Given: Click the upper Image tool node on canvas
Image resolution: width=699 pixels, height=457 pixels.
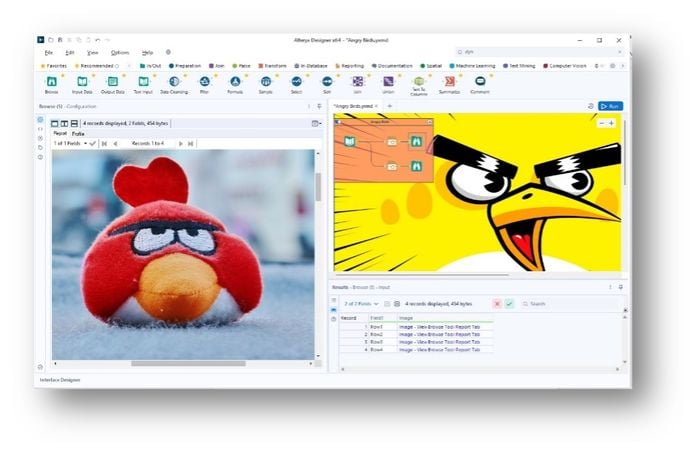Looking at the screenshot, I should [x=392, y=142].
